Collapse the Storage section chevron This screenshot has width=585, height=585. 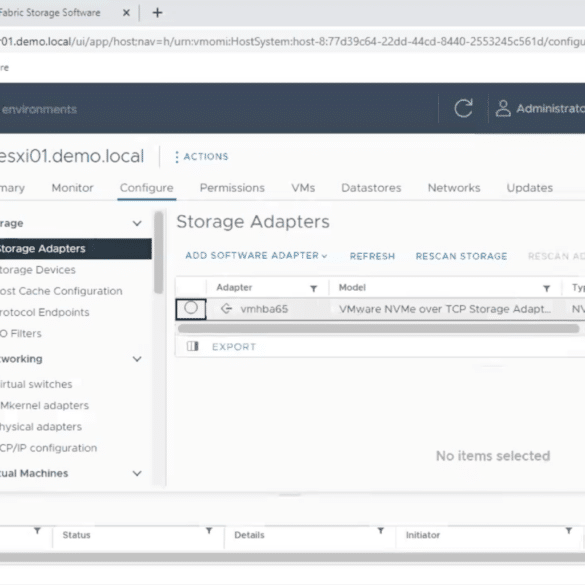pos(137,223)
